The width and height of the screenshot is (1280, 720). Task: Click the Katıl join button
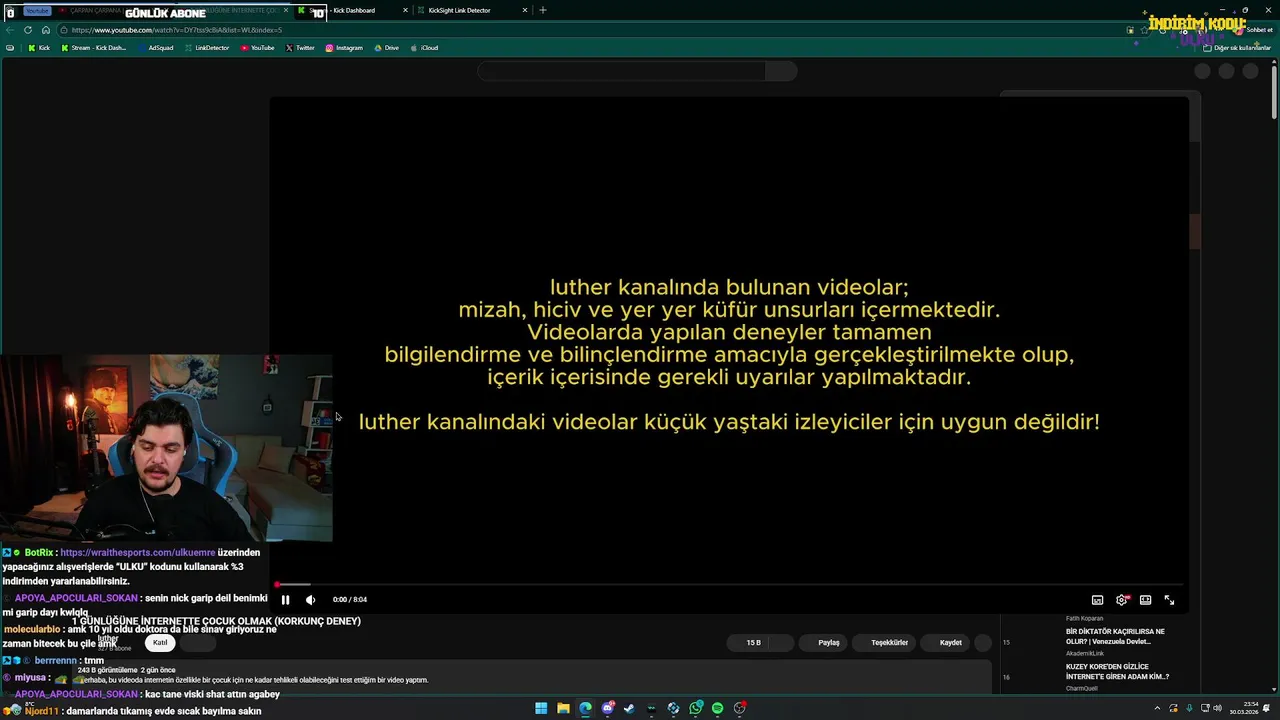click(160, 643)
